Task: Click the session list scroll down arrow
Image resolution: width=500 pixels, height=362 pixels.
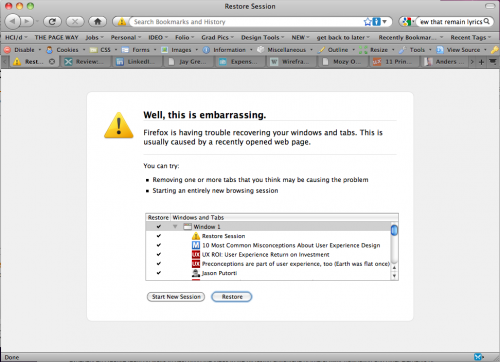Action: 394,276
